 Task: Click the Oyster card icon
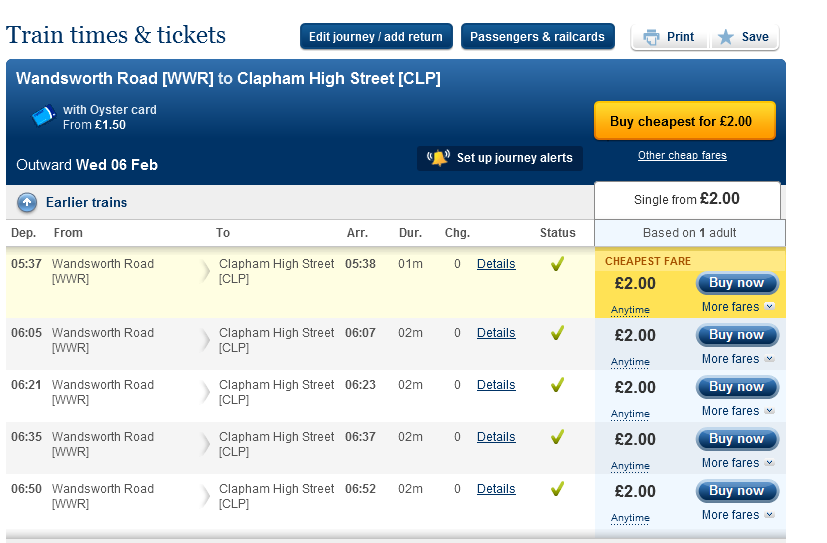click(x=43, y=115)
